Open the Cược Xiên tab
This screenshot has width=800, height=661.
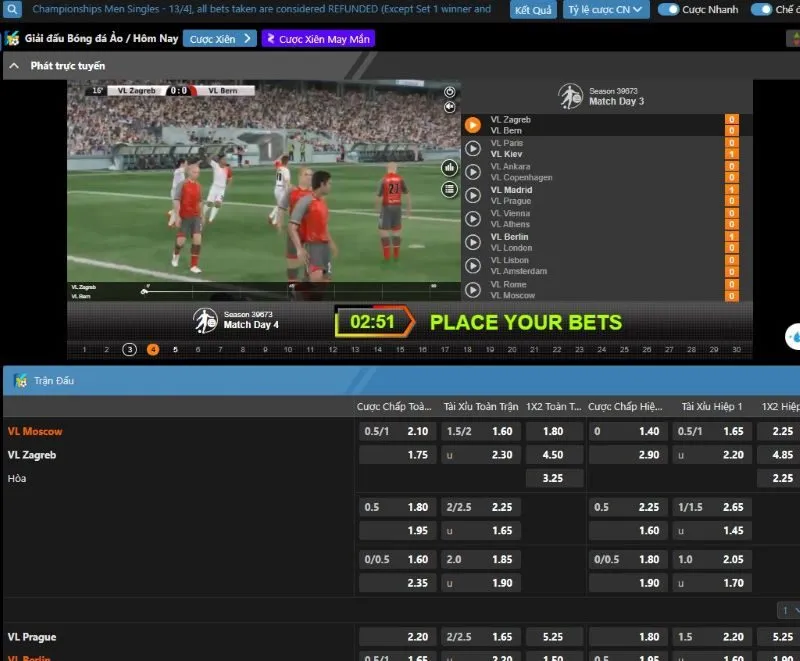(x=220, y=39)
